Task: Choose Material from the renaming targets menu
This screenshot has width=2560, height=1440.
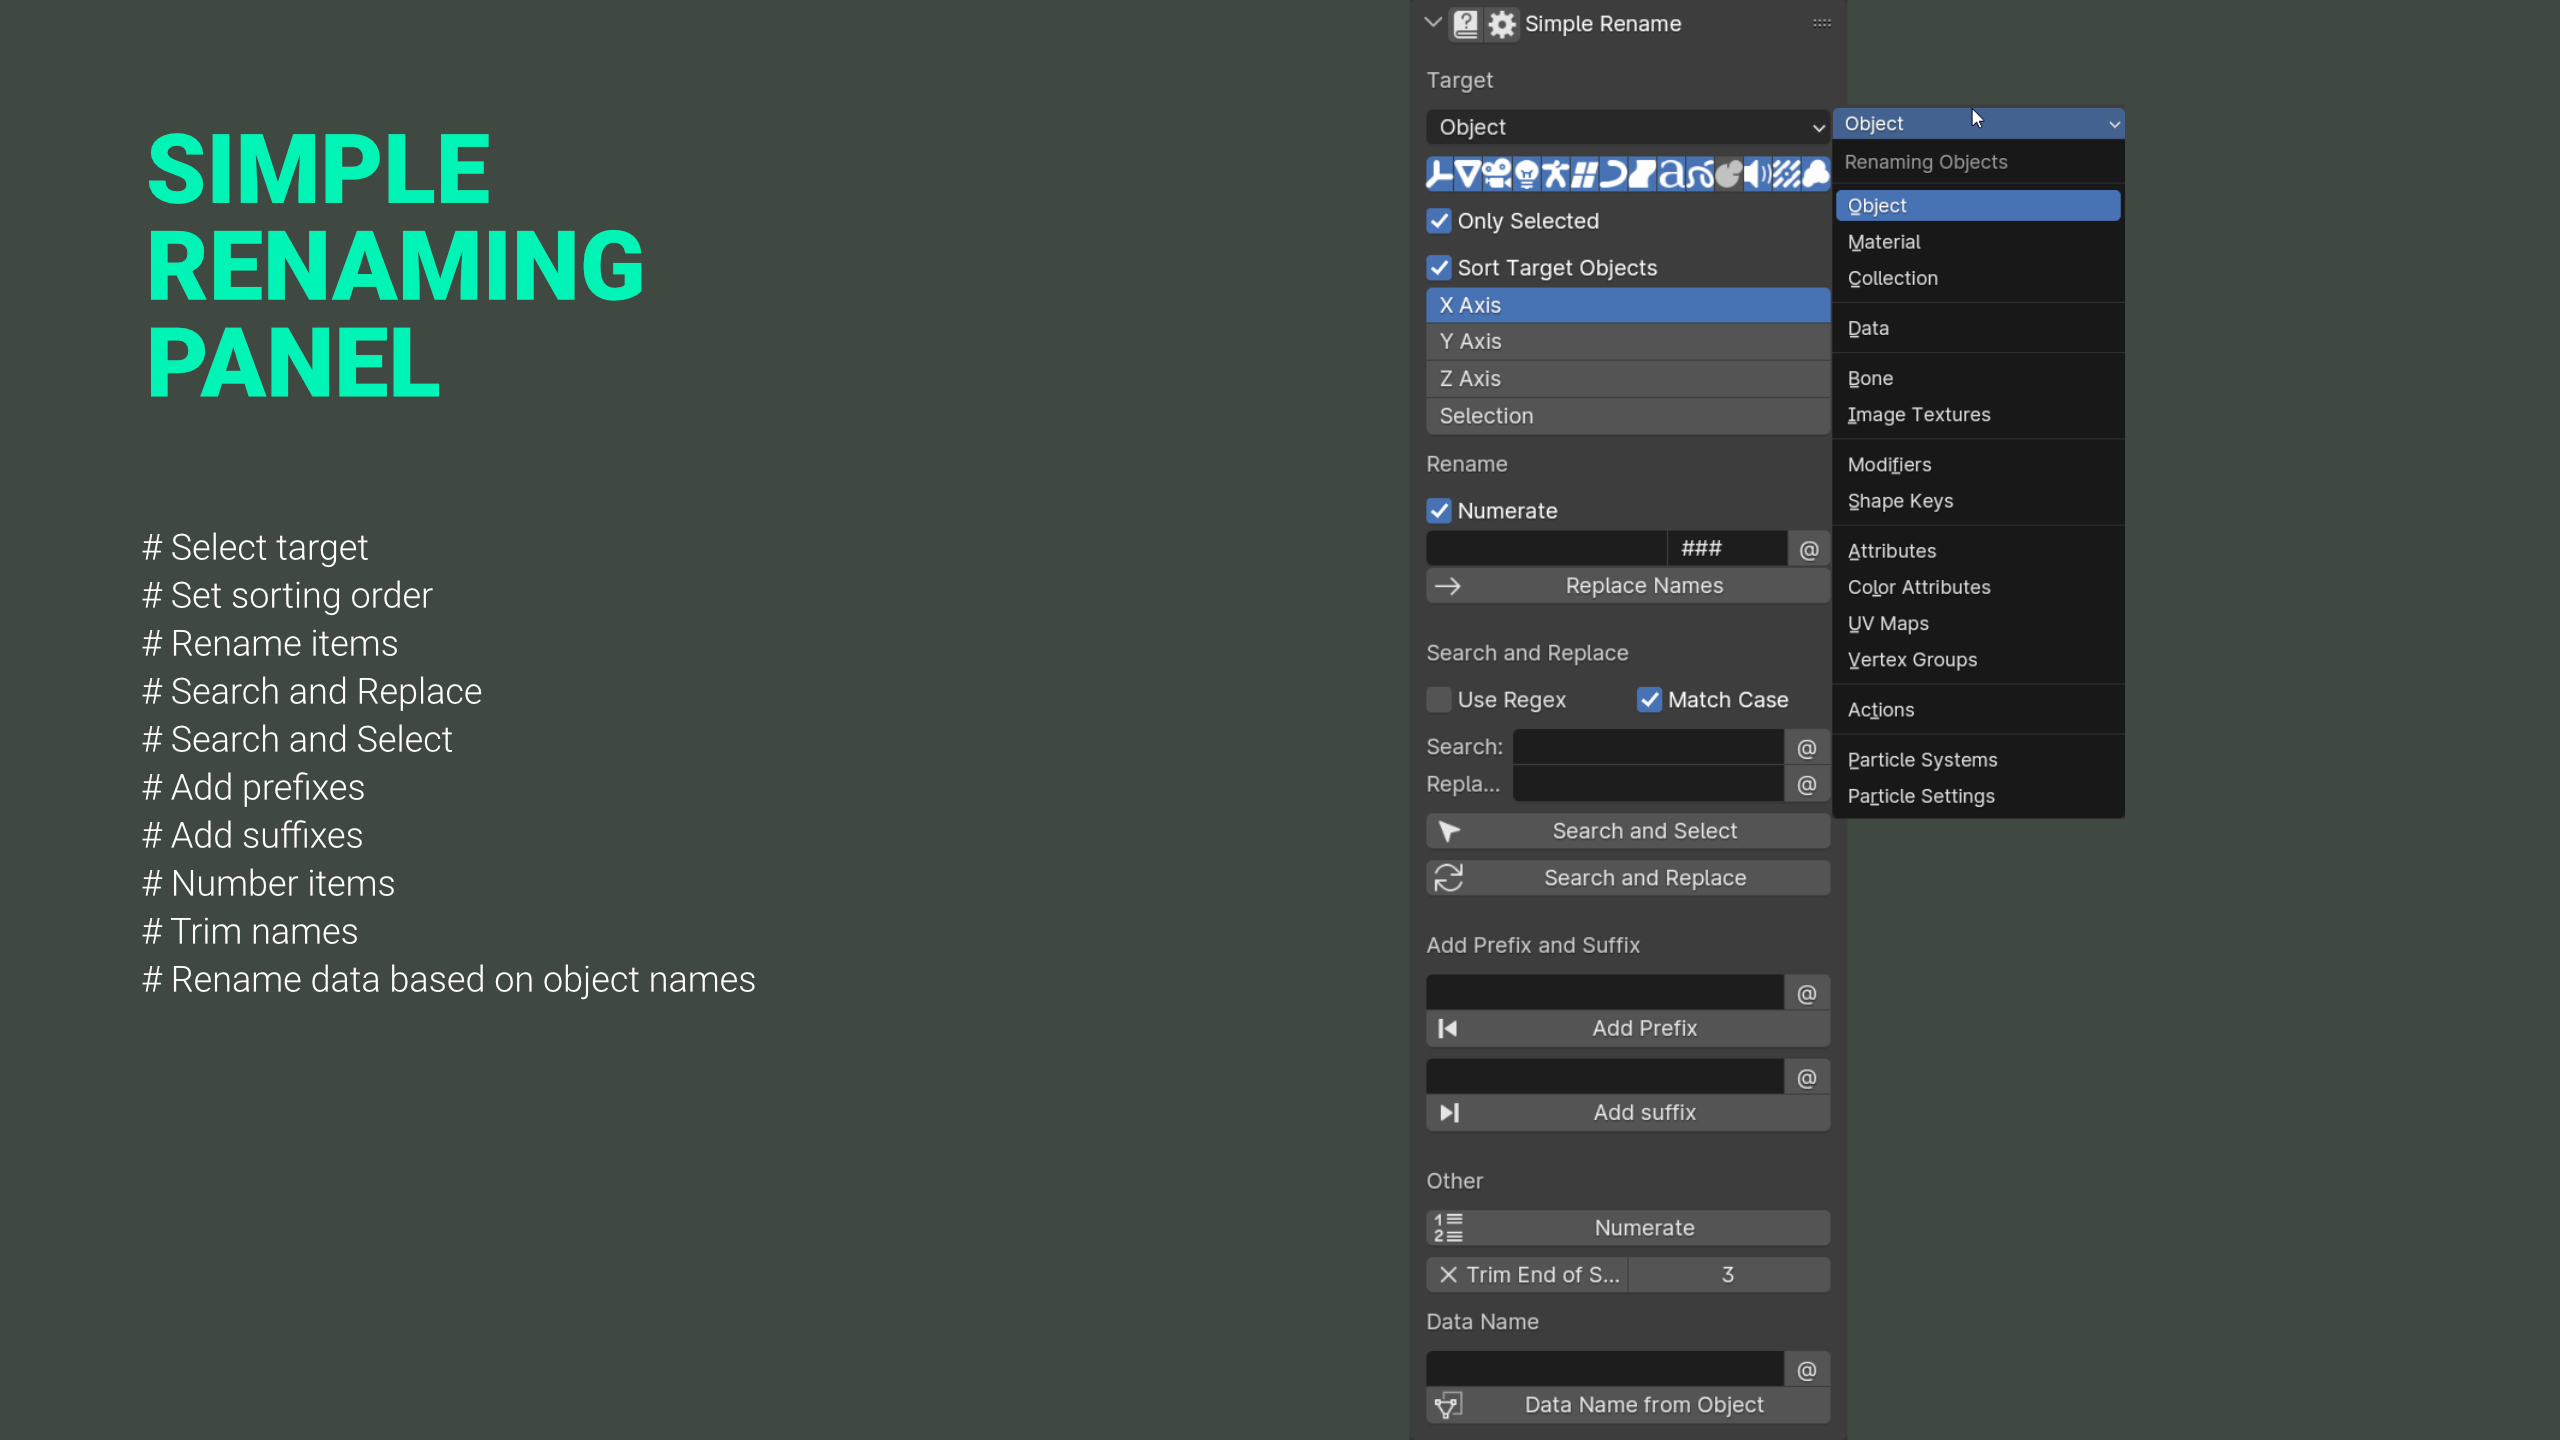Action: tap(1883, 241)
